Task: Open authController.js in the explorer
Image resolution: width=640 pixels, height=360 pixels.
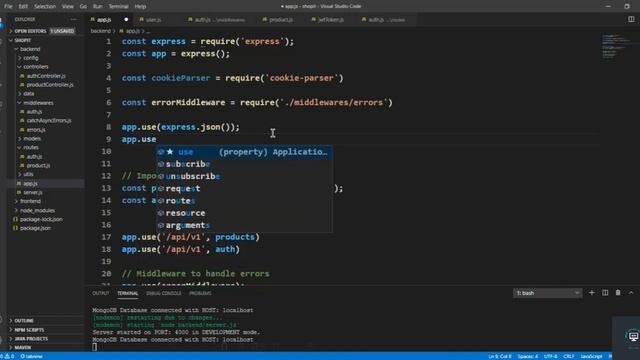Action: (x=46, y=76)
